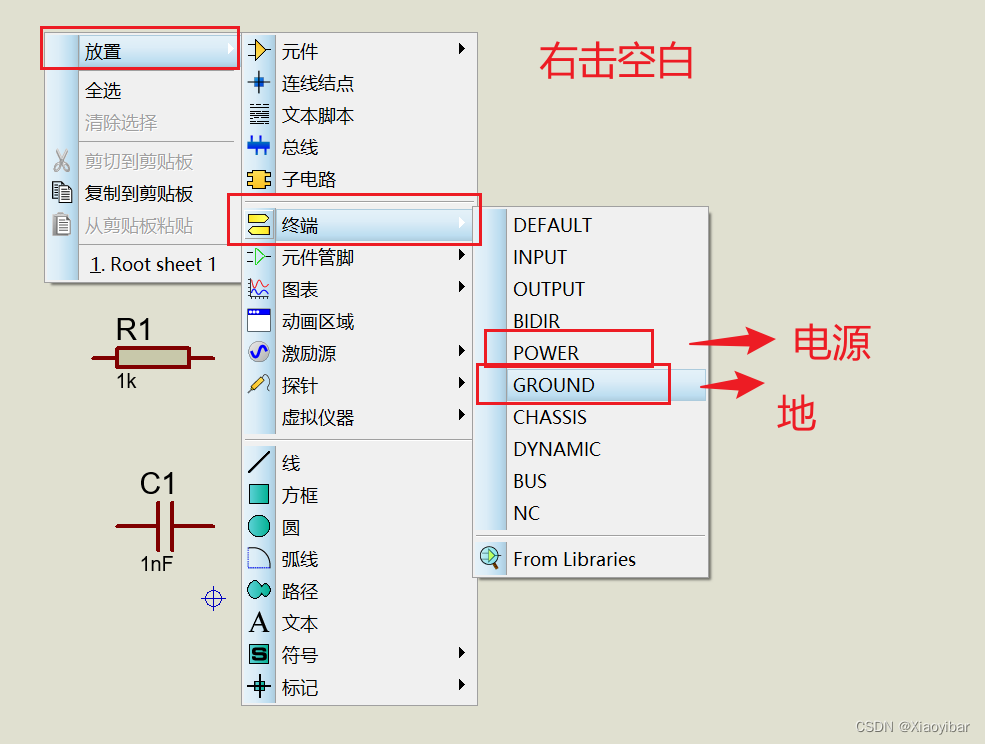Expand the 激励源 submenu arrow

pyautogui.click(x=462, y=351)
